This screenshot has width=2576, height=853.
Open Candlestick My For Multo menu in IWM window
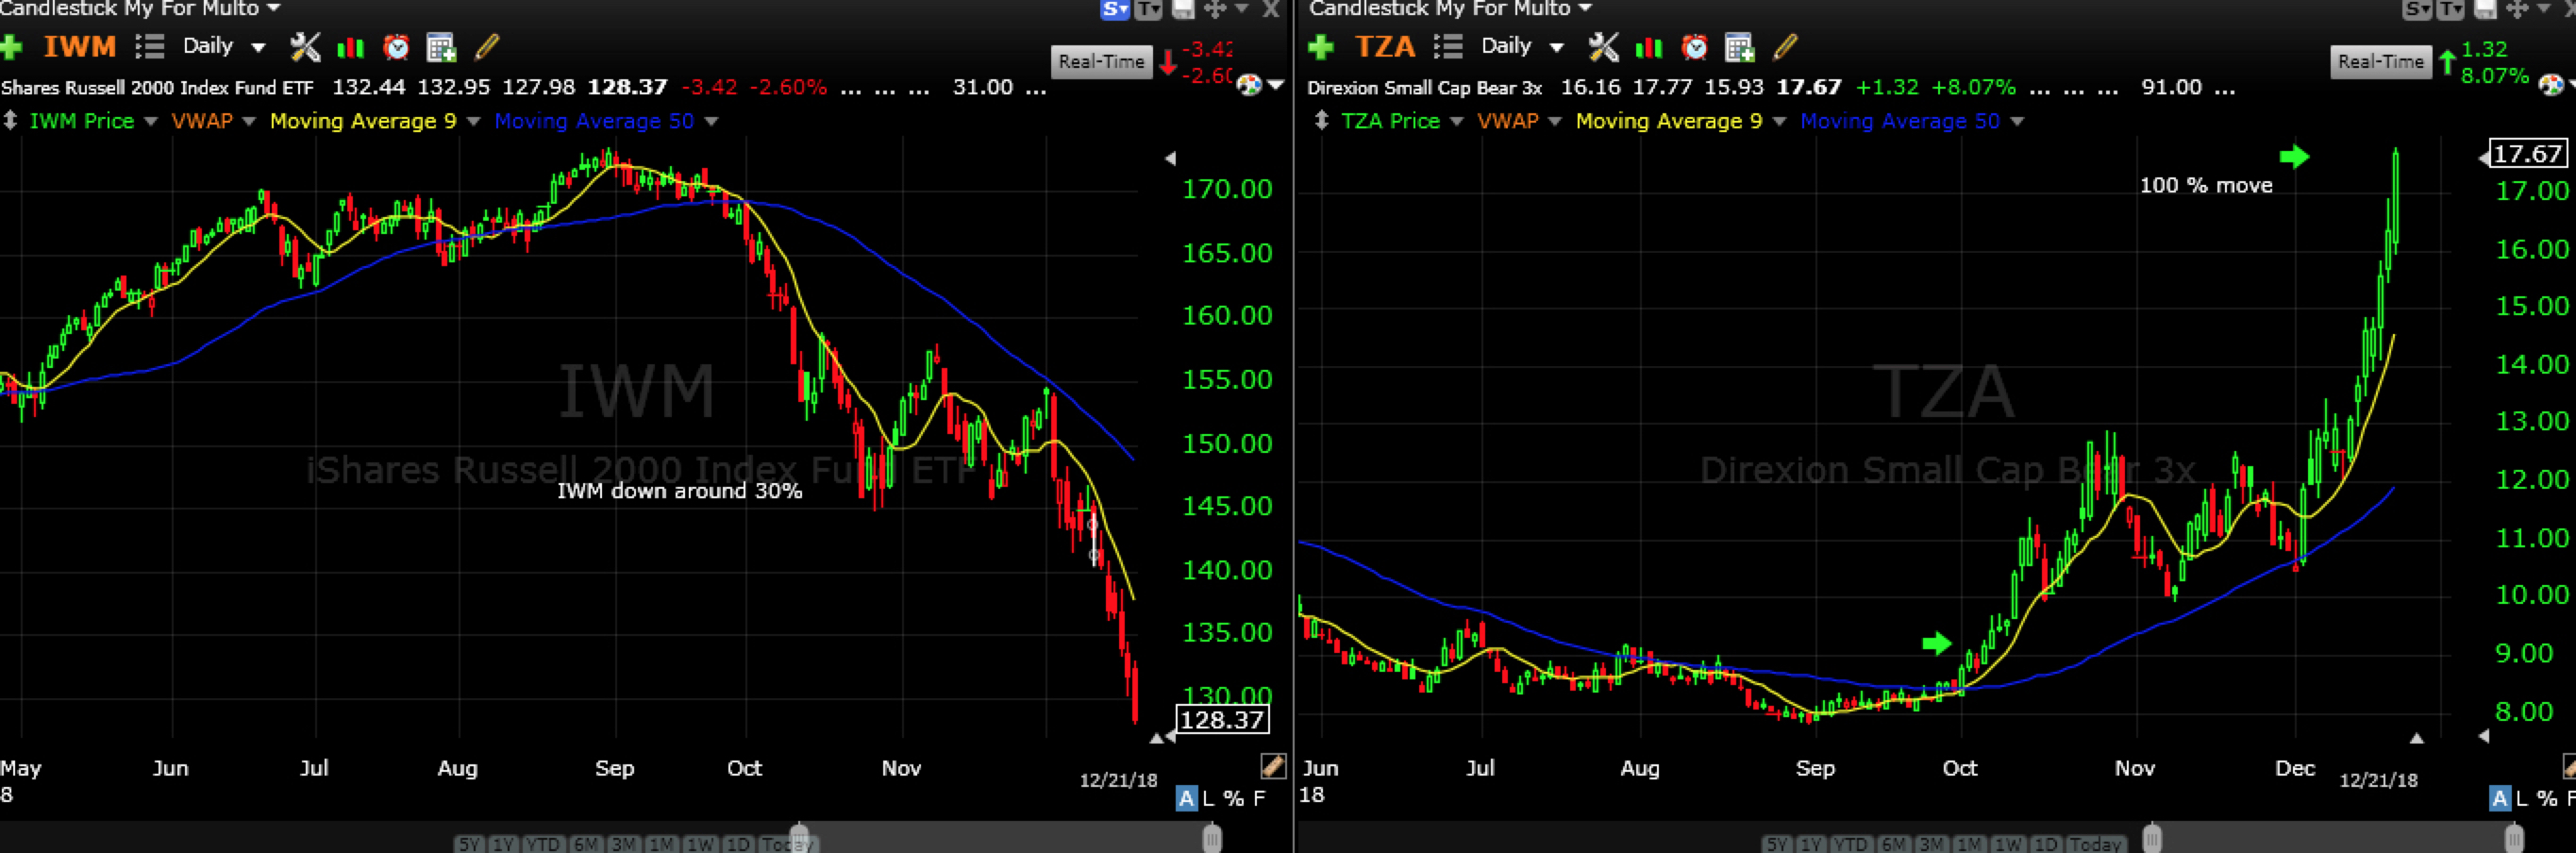tap(140, 9)
